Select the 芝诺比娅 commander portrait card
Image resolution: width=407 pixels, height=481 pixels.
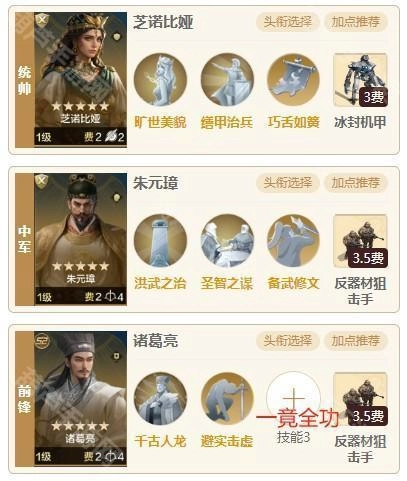[80, 79]
